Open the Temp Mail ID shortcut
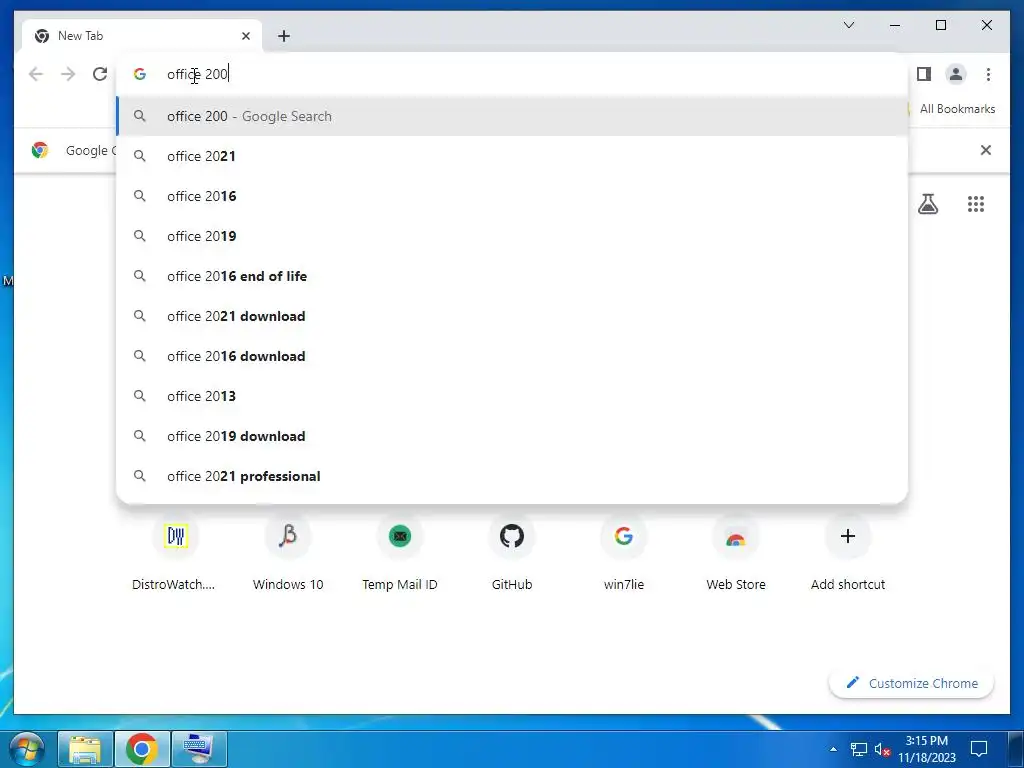 (400, 554)
